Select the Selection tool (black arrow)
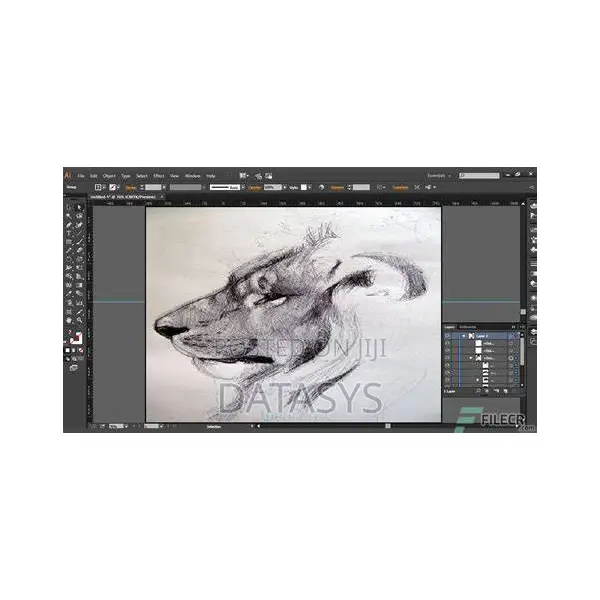Image resolution: width=600 pixels, height=600 pixels. (x=69, y=207)
